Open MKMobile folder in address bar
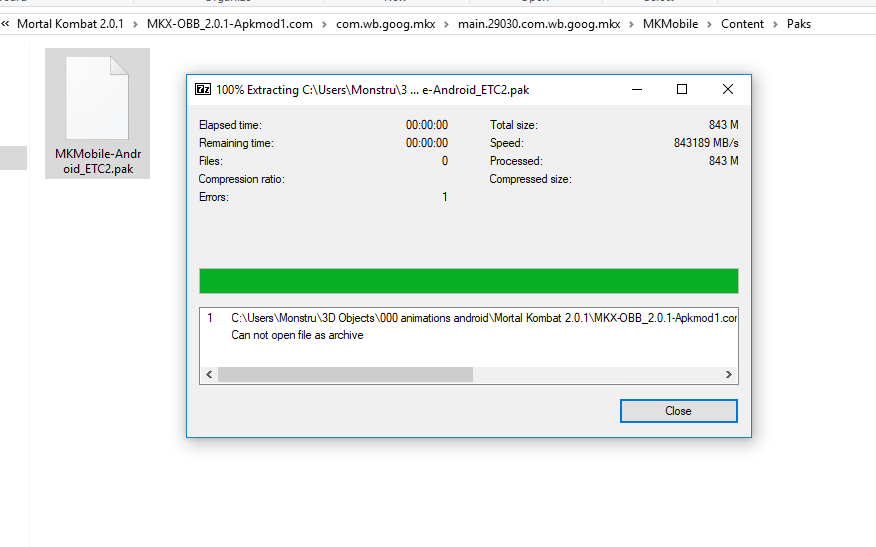The width and height of the screenshot is (876, 547). point(670,24)
